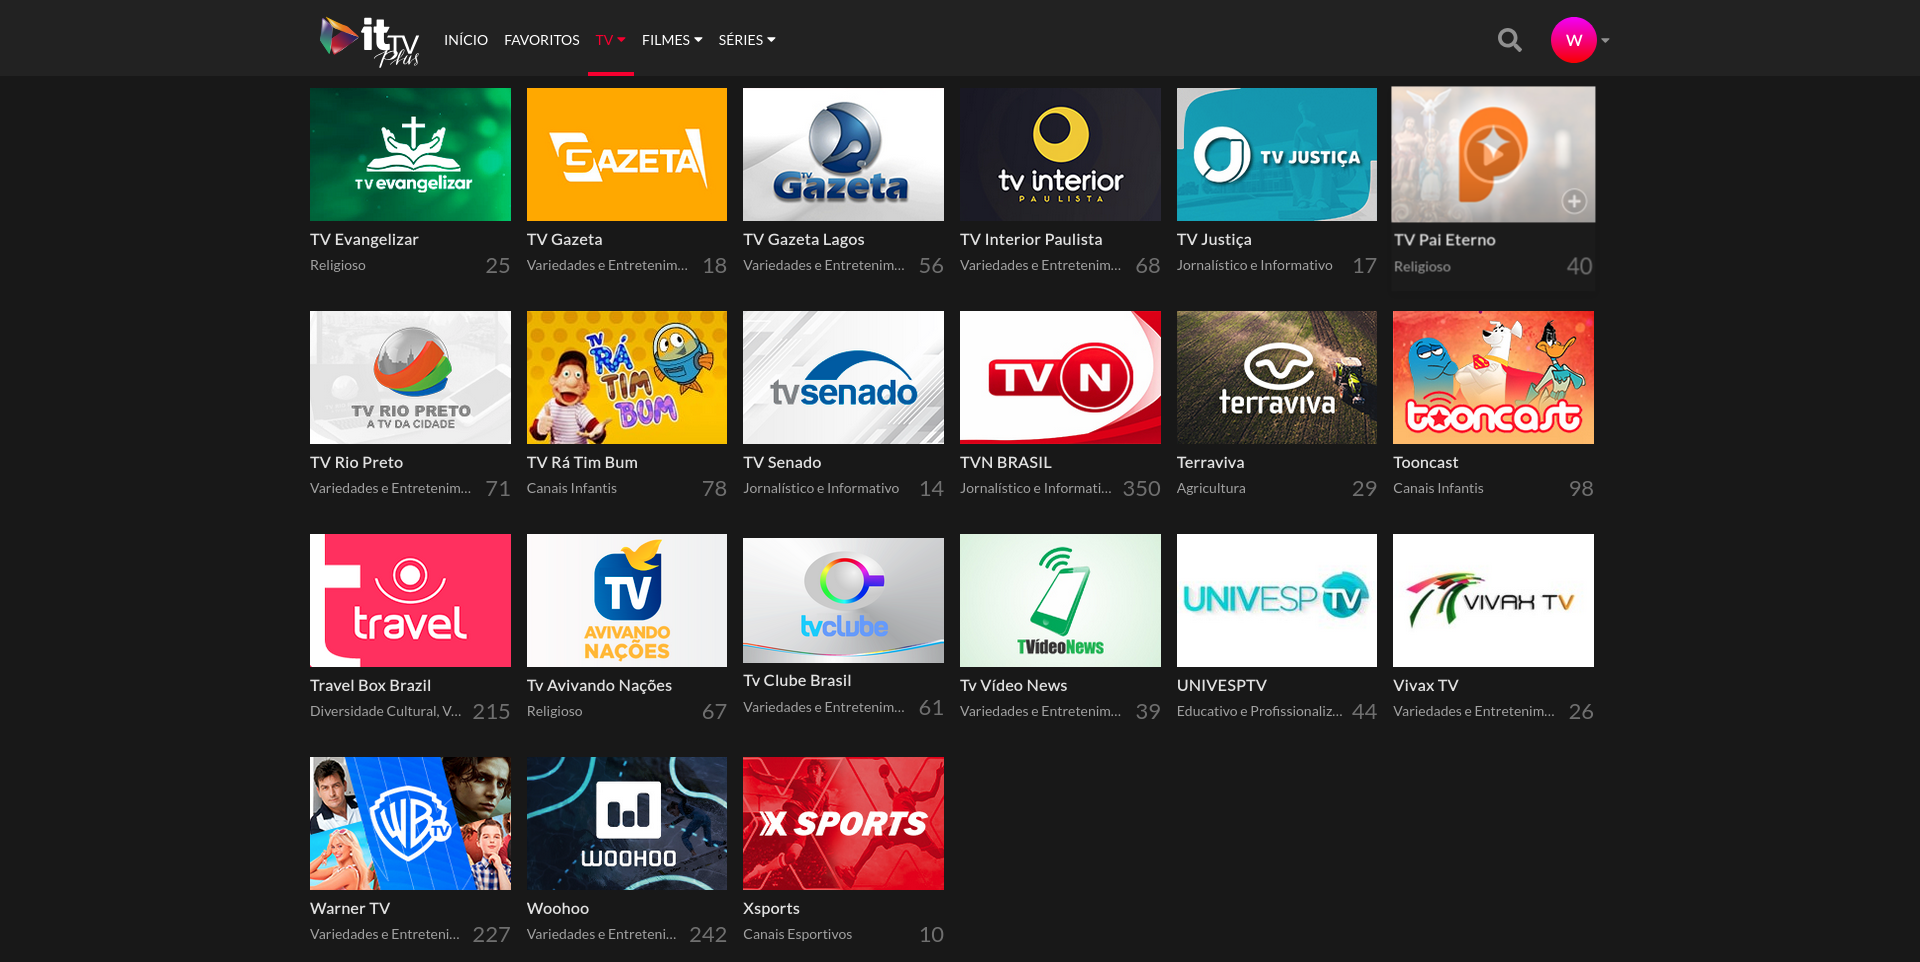
Task: Click the itTV Plus logo
Action: coord(369,41)
